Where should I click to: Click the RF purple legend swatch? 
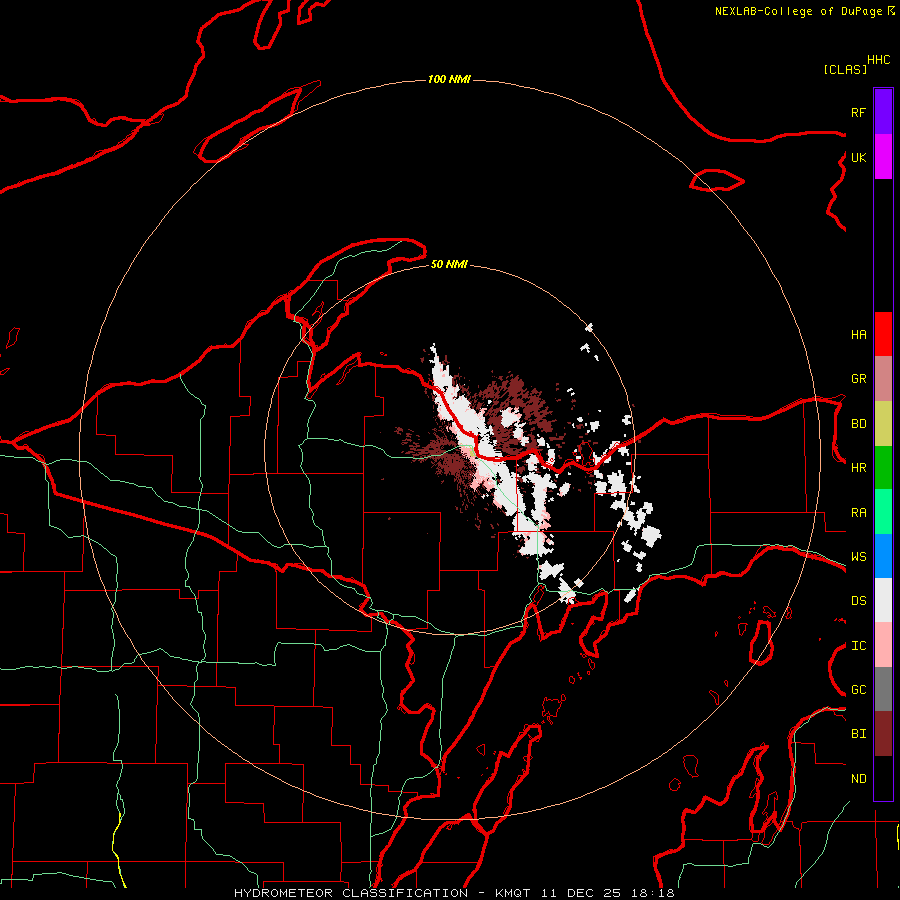(883, 112)
